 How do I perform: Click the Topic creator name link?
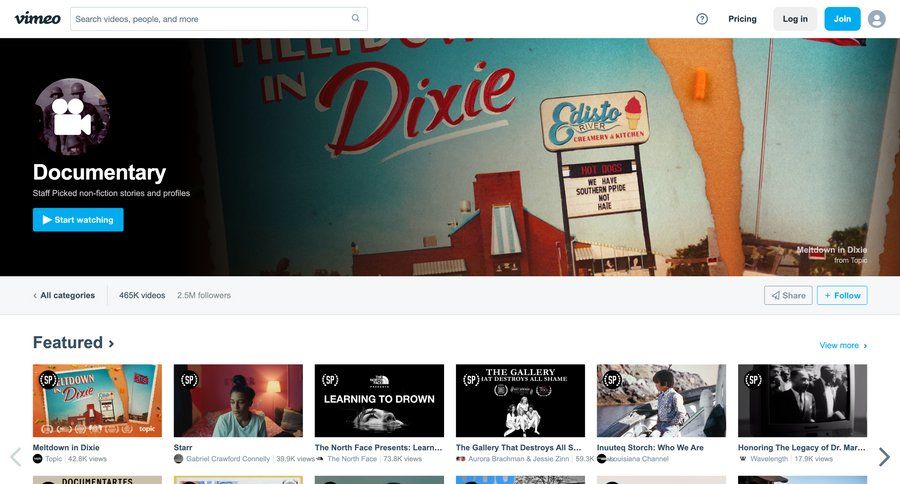[x=53, y=459]
